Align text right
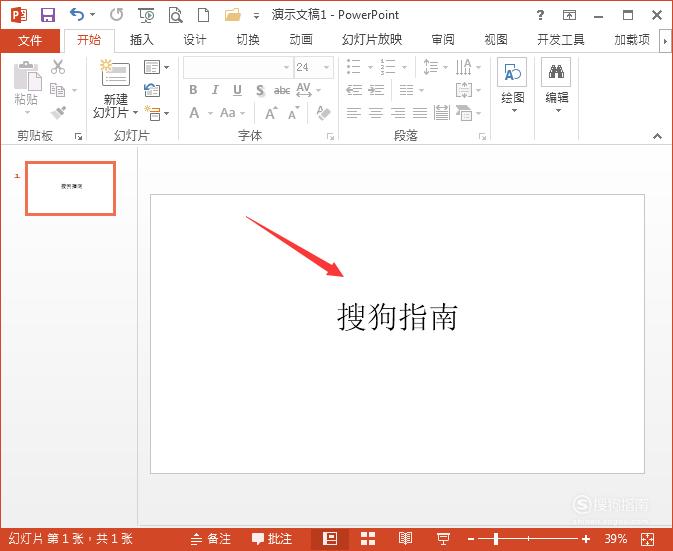This screenshot has width=673, height=551. [398, 113]
